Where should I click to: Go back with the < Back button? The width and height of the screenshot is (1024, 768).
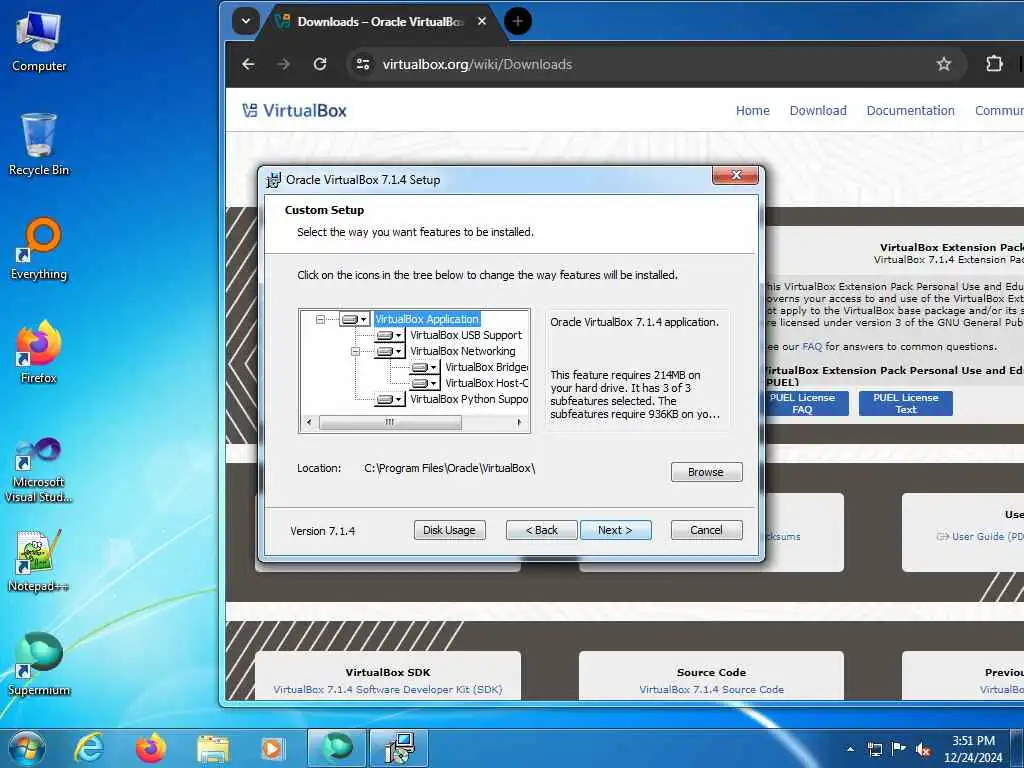click(x=541, y=530)
